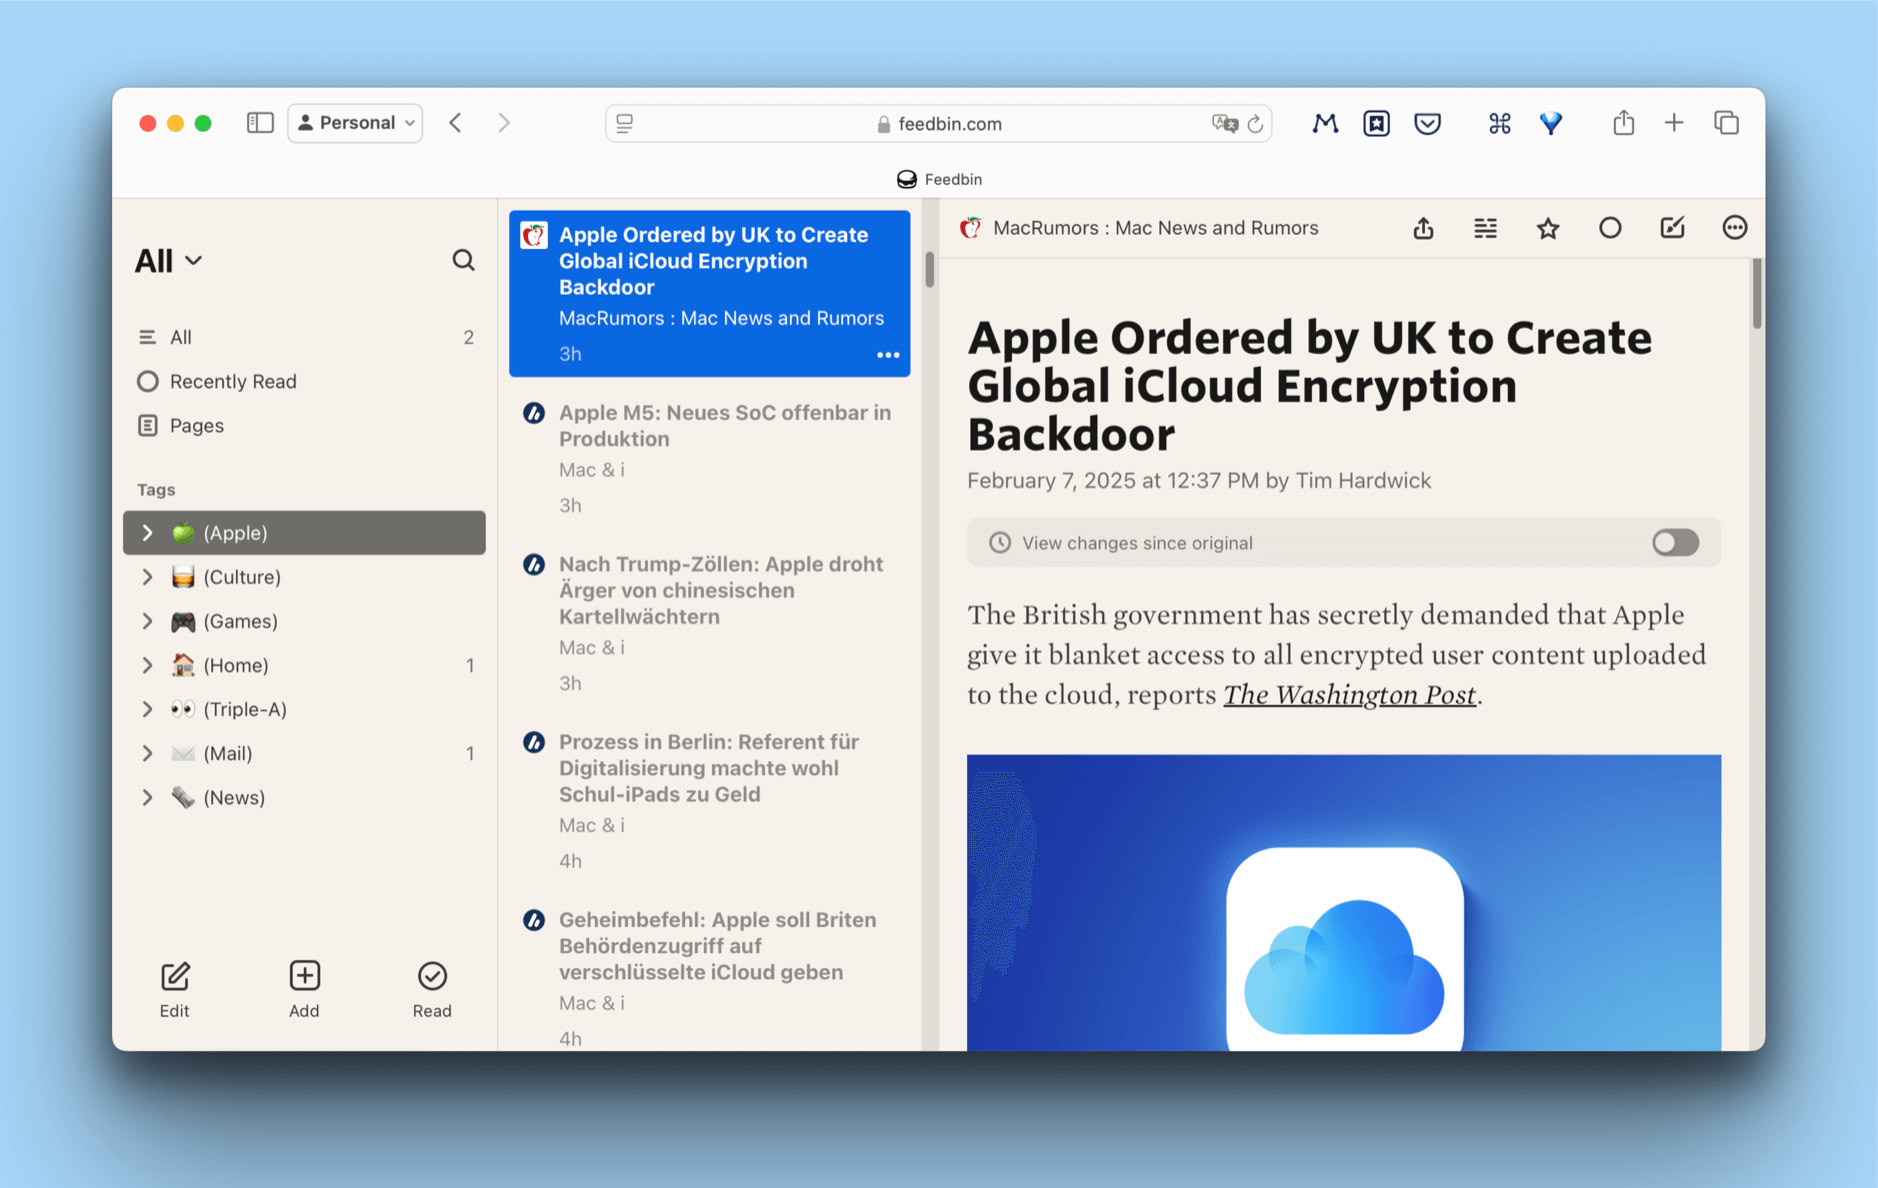Click the article headline in reading pane
1878x1188 pixels.
[x=1309, y=386]
